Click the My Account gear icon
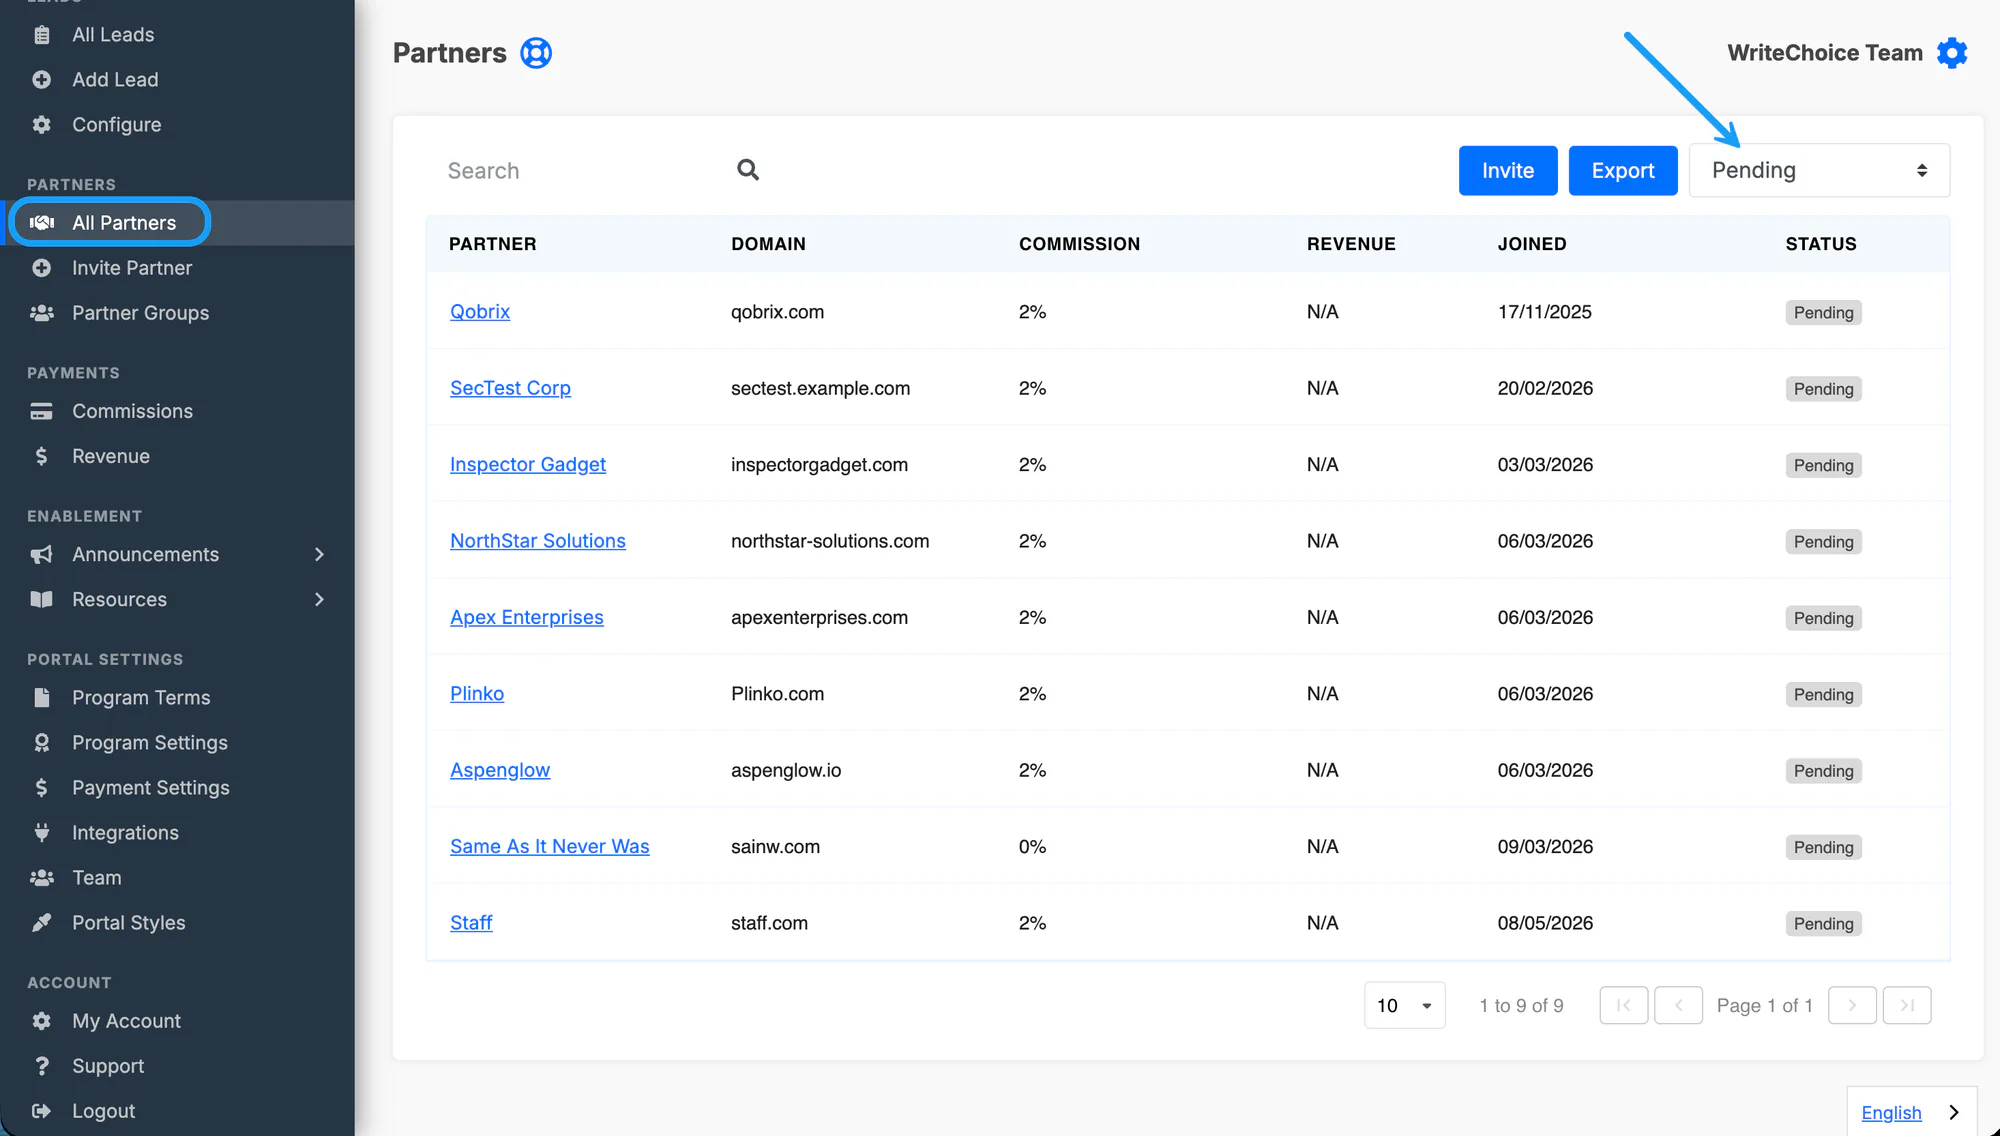2000x1136 pixels. coord(41,1021)
